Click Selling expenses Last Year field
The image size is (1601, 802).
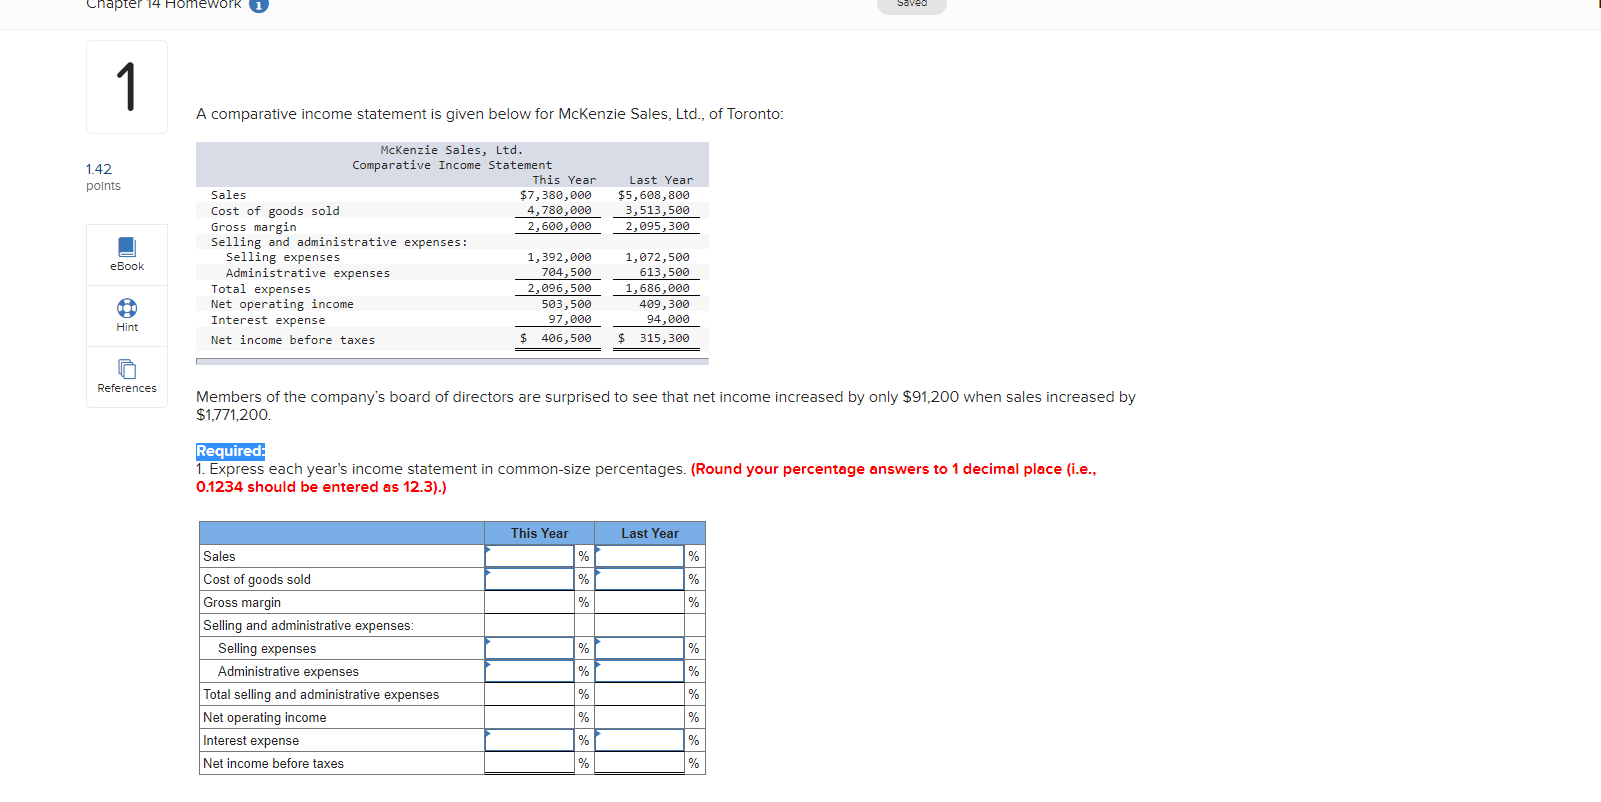[x=639, y=648]
